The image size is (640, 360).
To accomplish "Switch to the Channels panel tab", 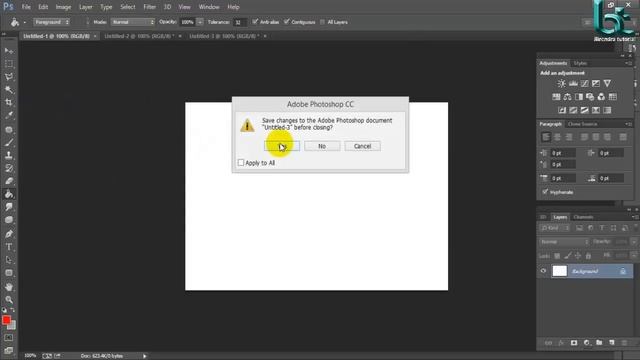I will (583, 217).
